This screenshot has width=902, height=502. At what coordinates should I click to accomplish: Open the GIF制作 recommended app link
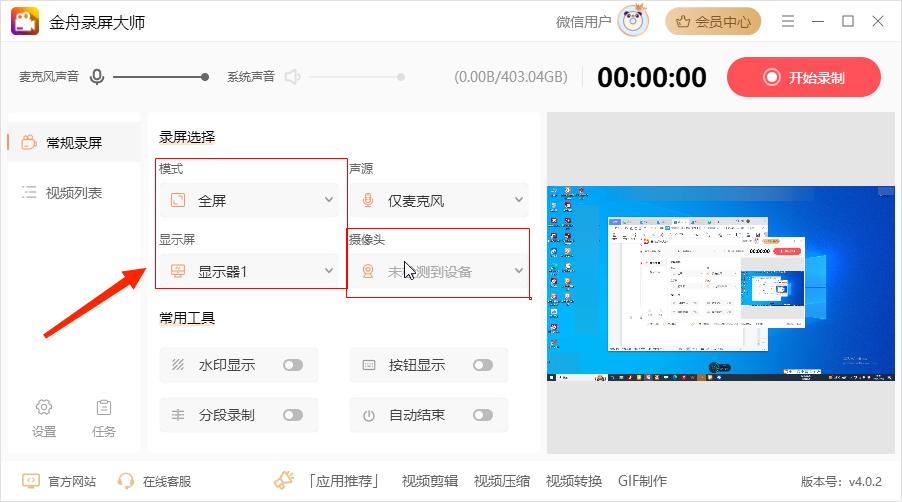(x=643, y=481)
